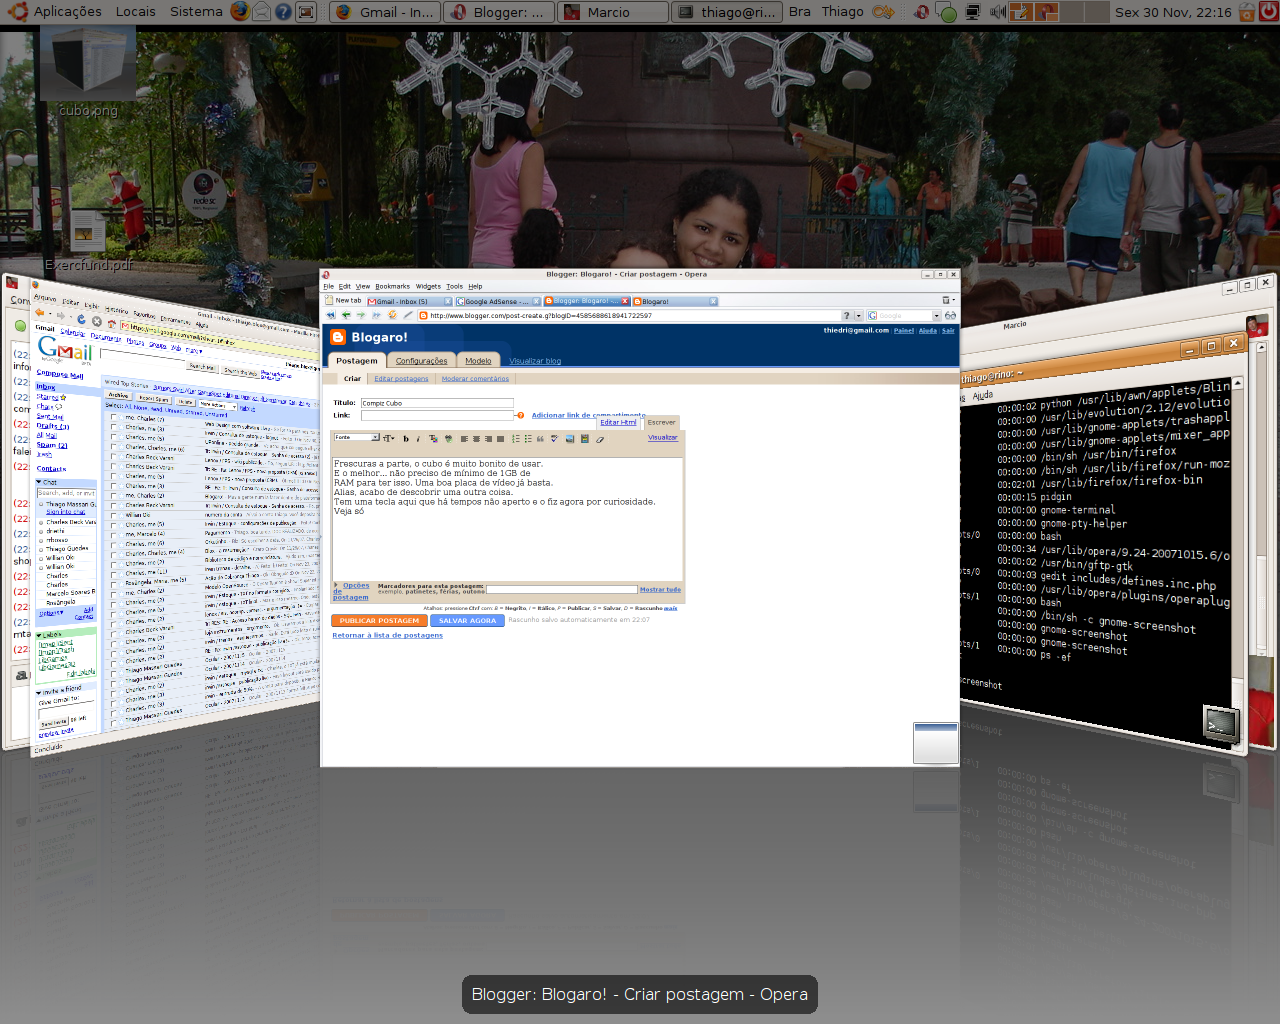Viewport: 1280px width, 1024px height.
Task: Insert blockquote in Blogger editor
Action: pyautogui.click(x=540, y=439)
